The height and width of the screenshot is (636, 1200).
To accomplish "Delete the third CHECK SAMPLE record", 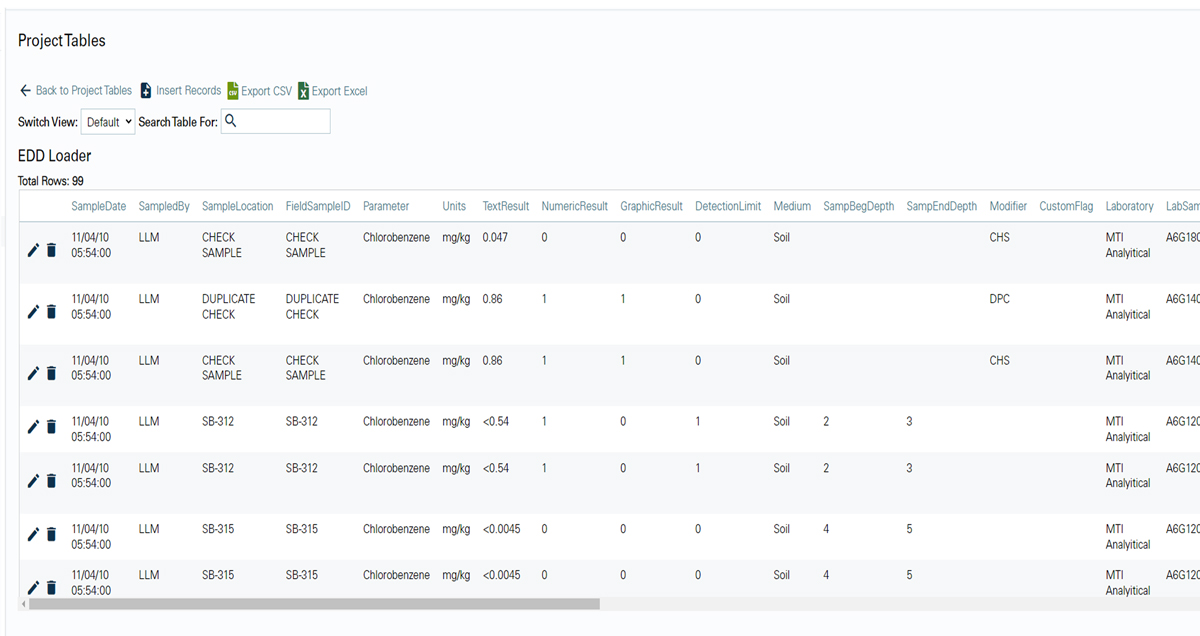I will (51, 373).
